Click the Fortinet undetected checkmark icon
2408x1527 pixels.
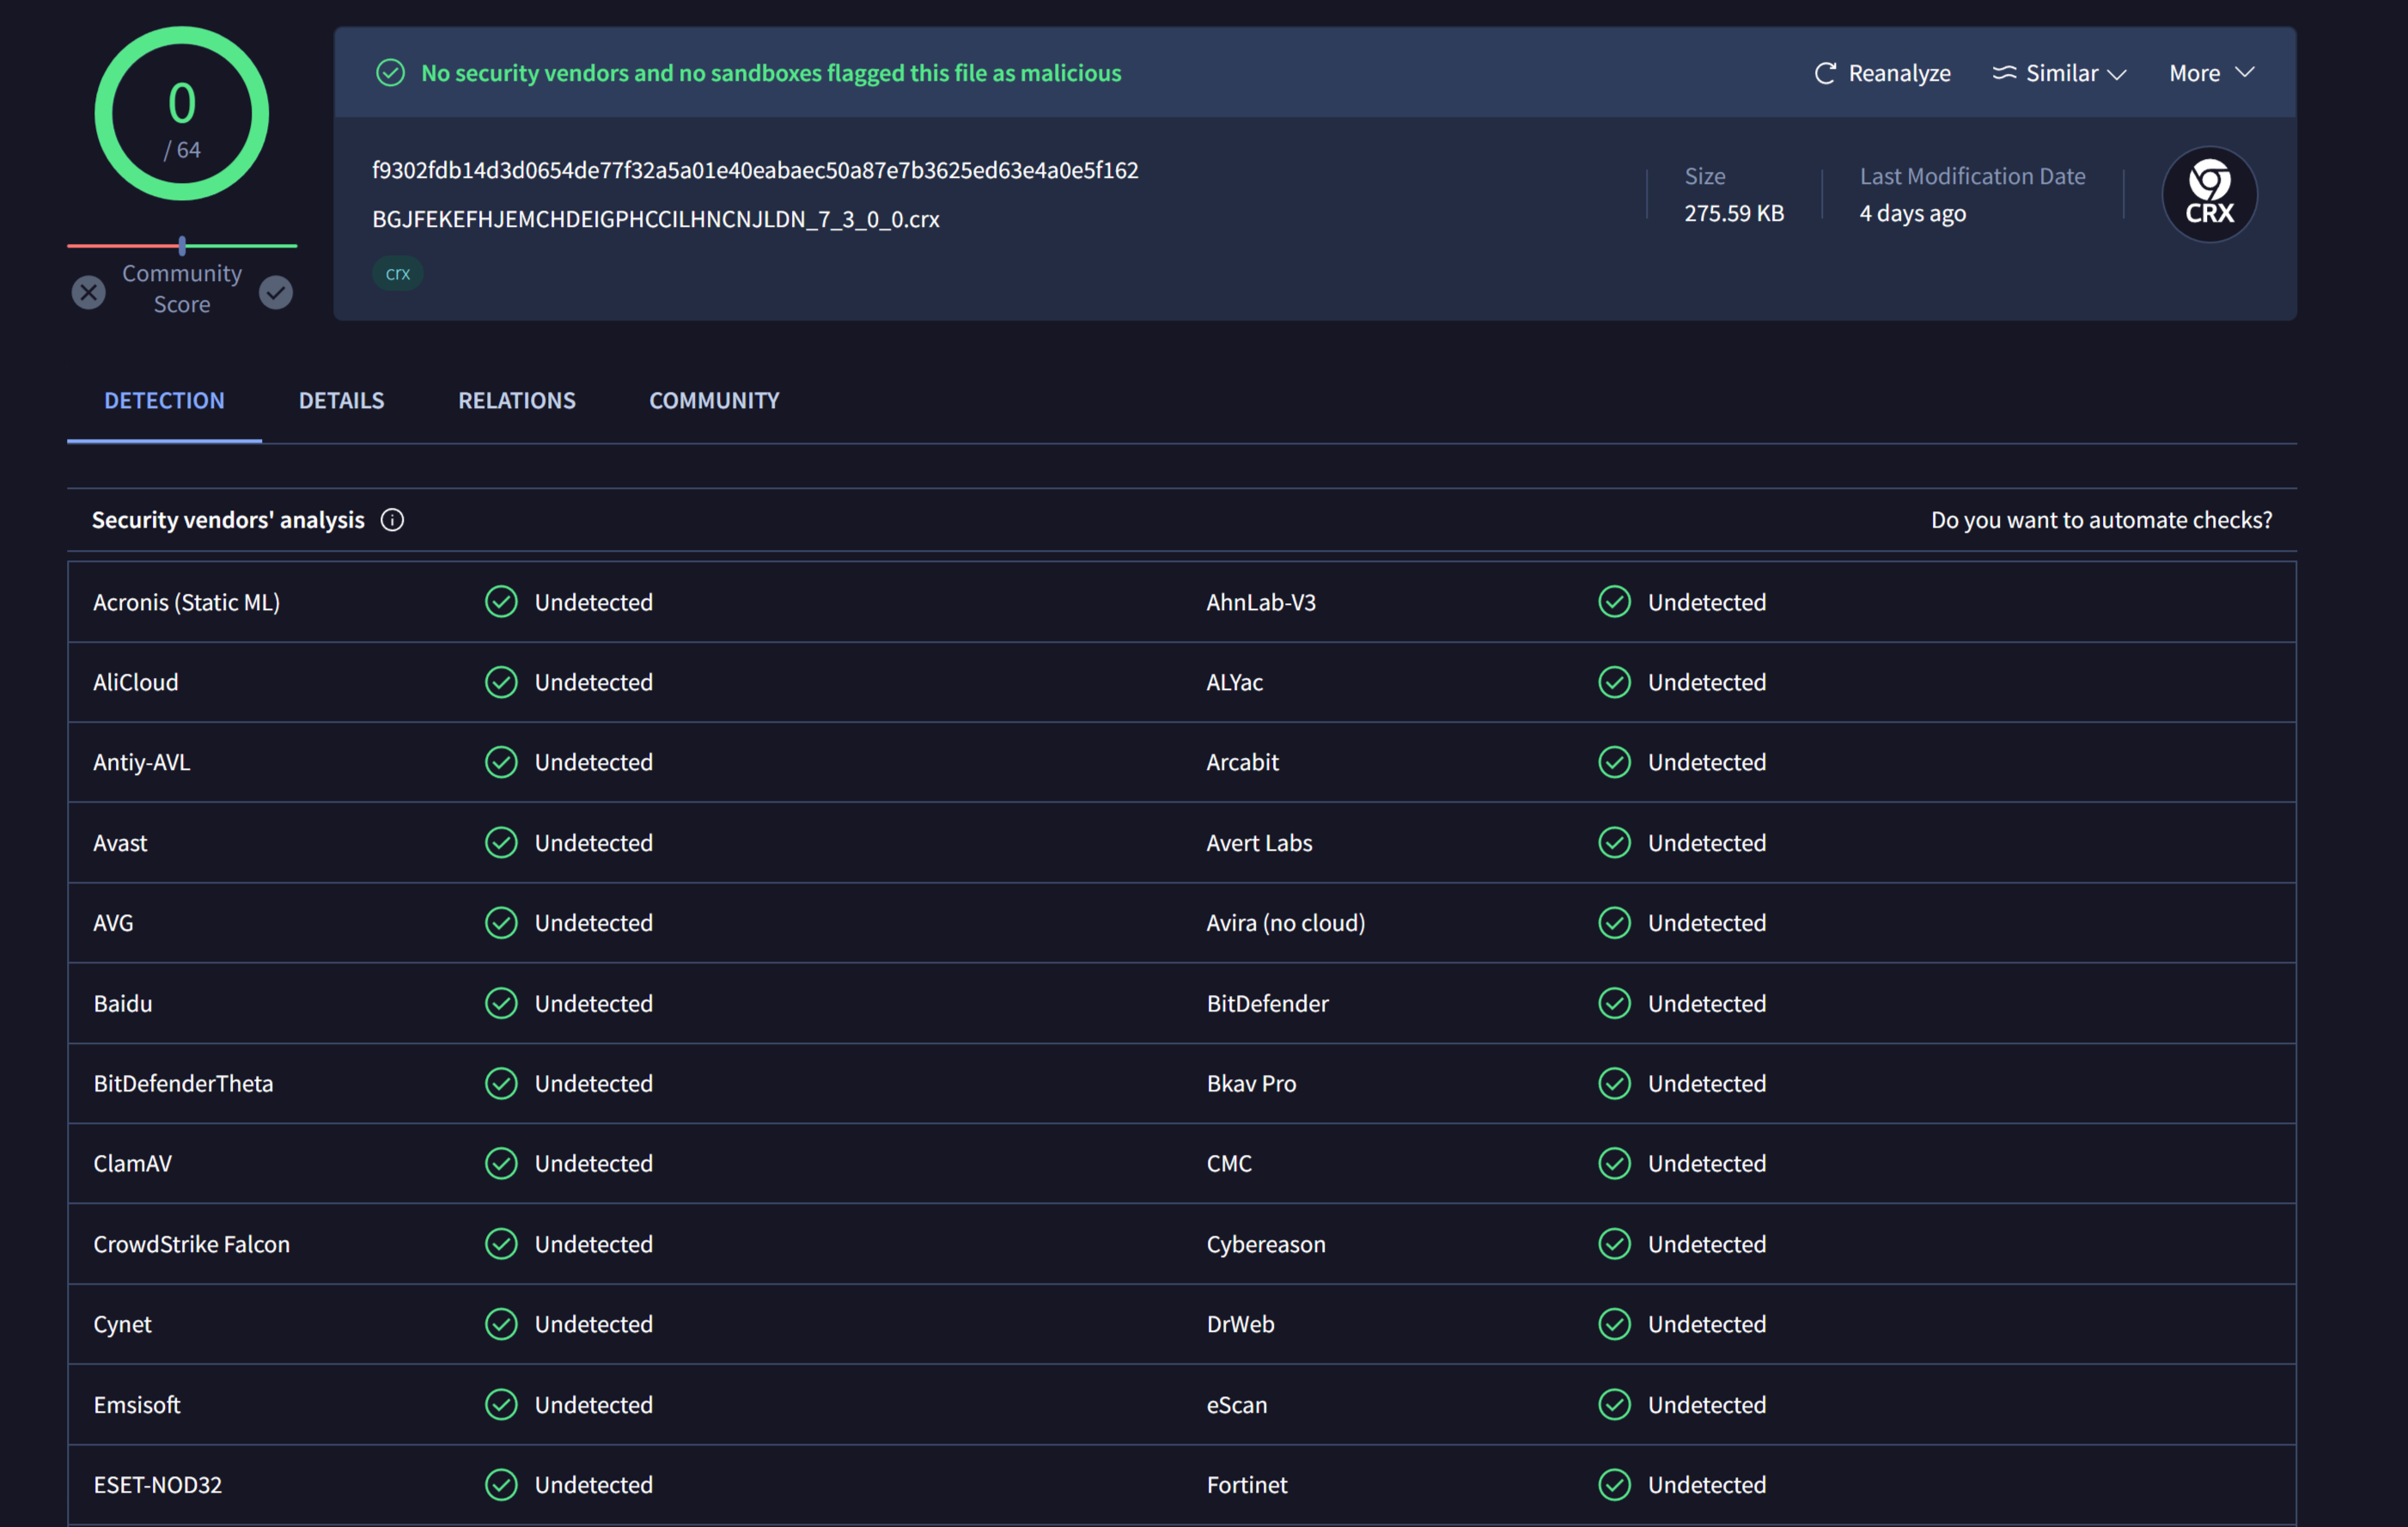[1614, 1484]
